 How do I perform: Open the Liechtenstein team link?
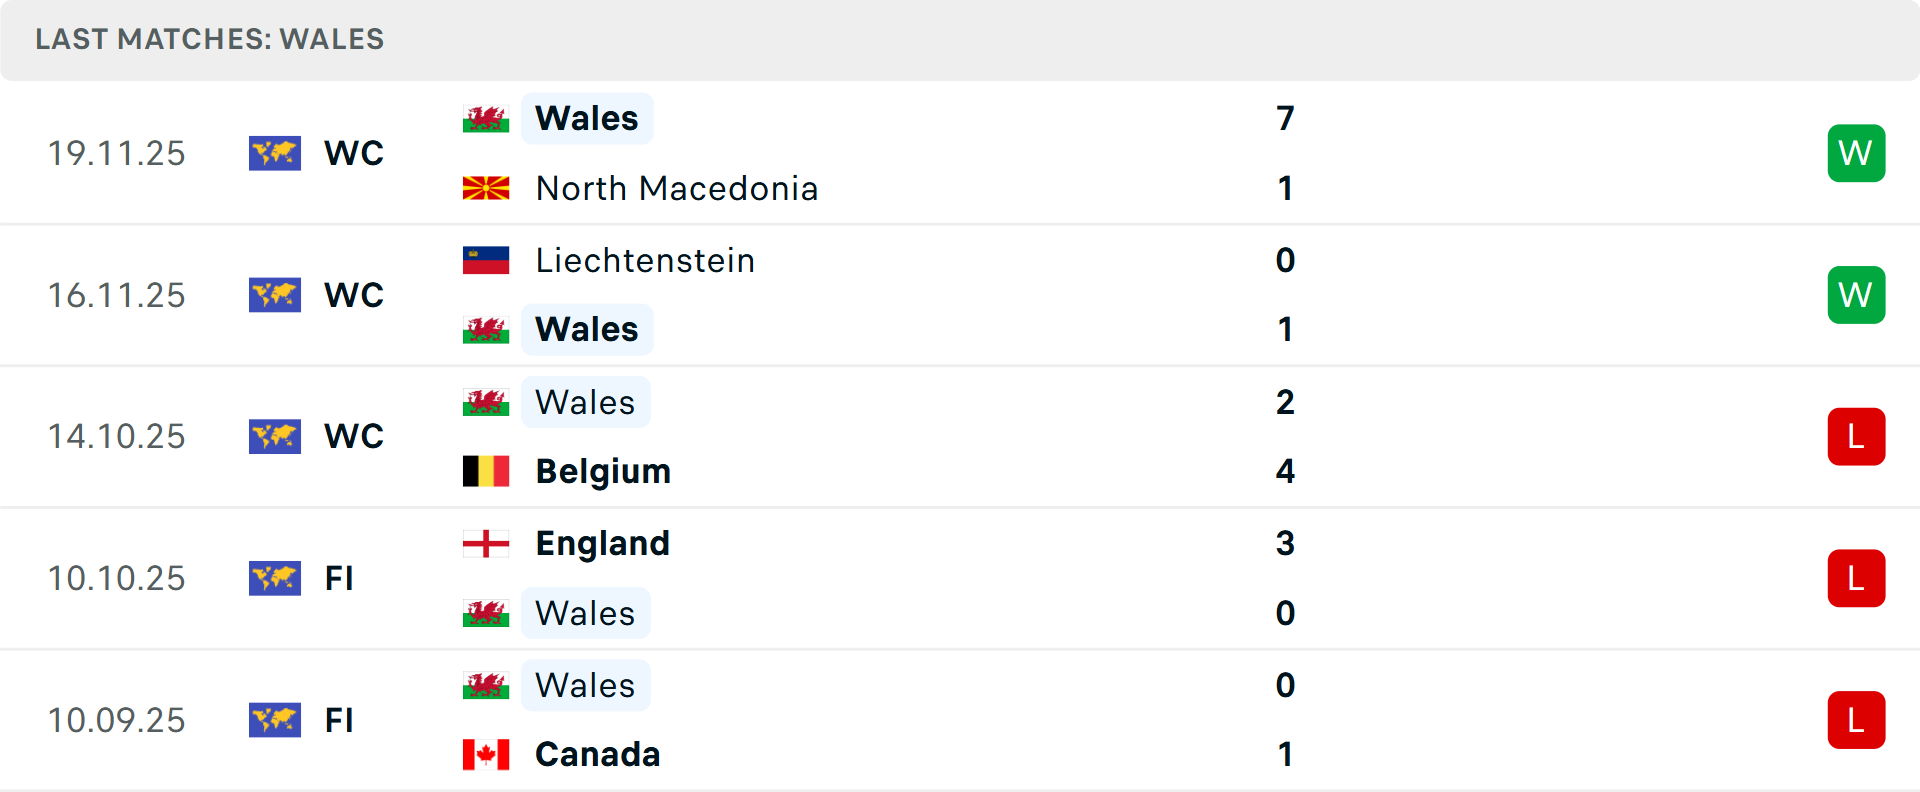(645, 260)
